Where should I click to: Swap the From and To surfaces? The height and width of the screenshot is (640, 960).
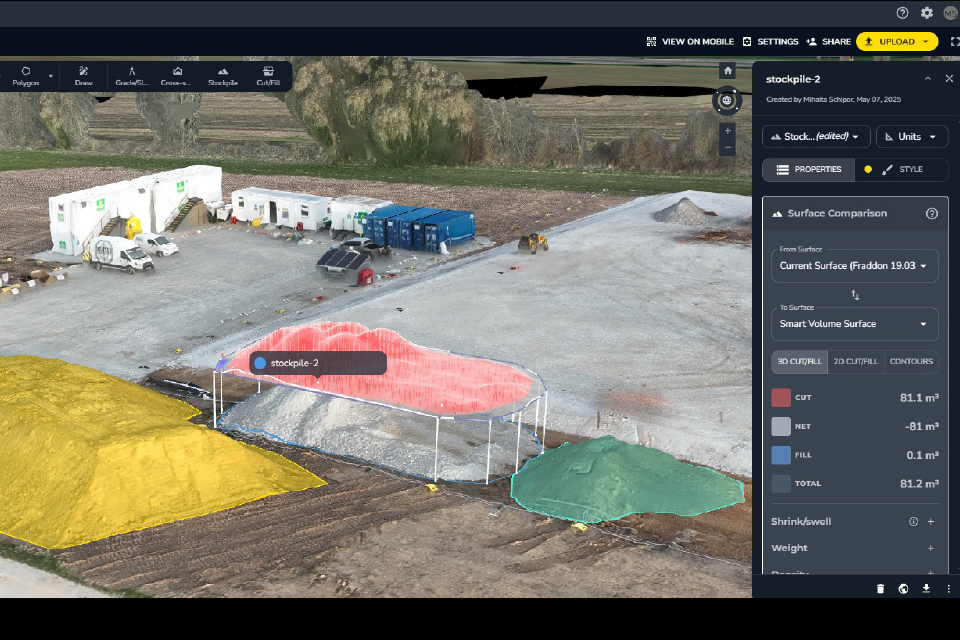point(855,295)
